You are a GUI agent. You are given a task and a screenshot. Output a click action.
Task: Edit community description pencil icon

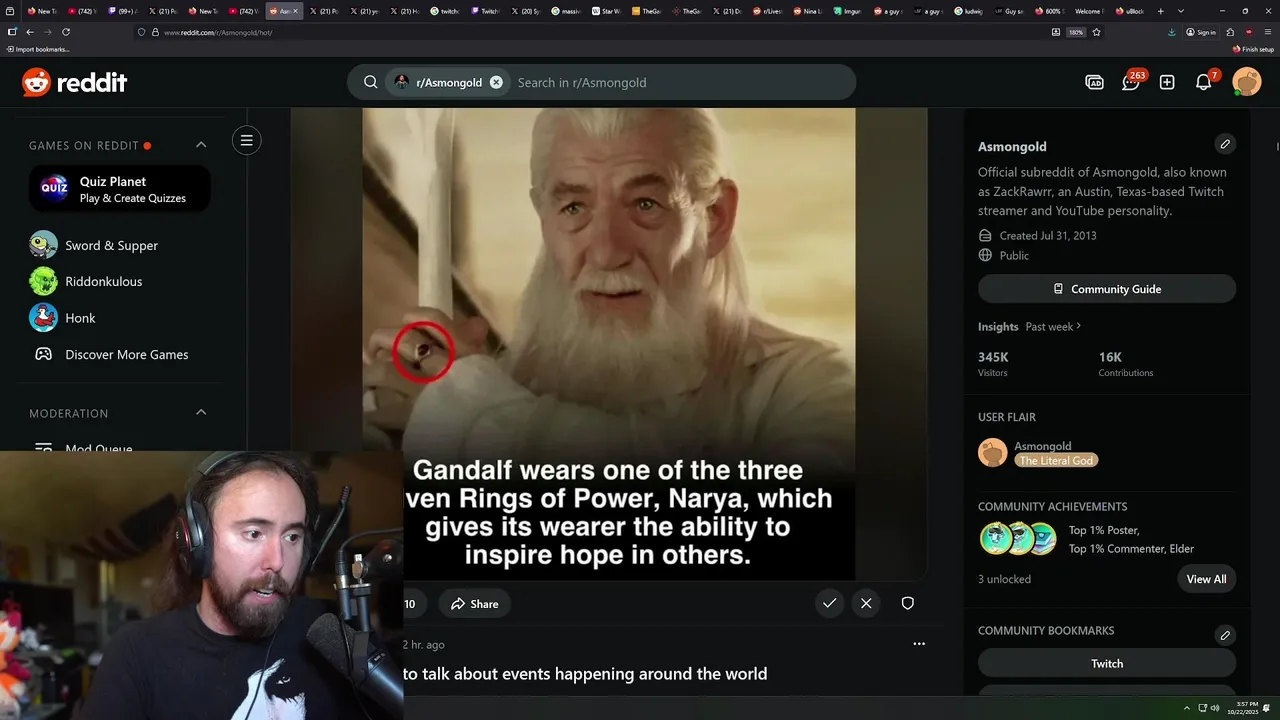[x=1225, y=144]
